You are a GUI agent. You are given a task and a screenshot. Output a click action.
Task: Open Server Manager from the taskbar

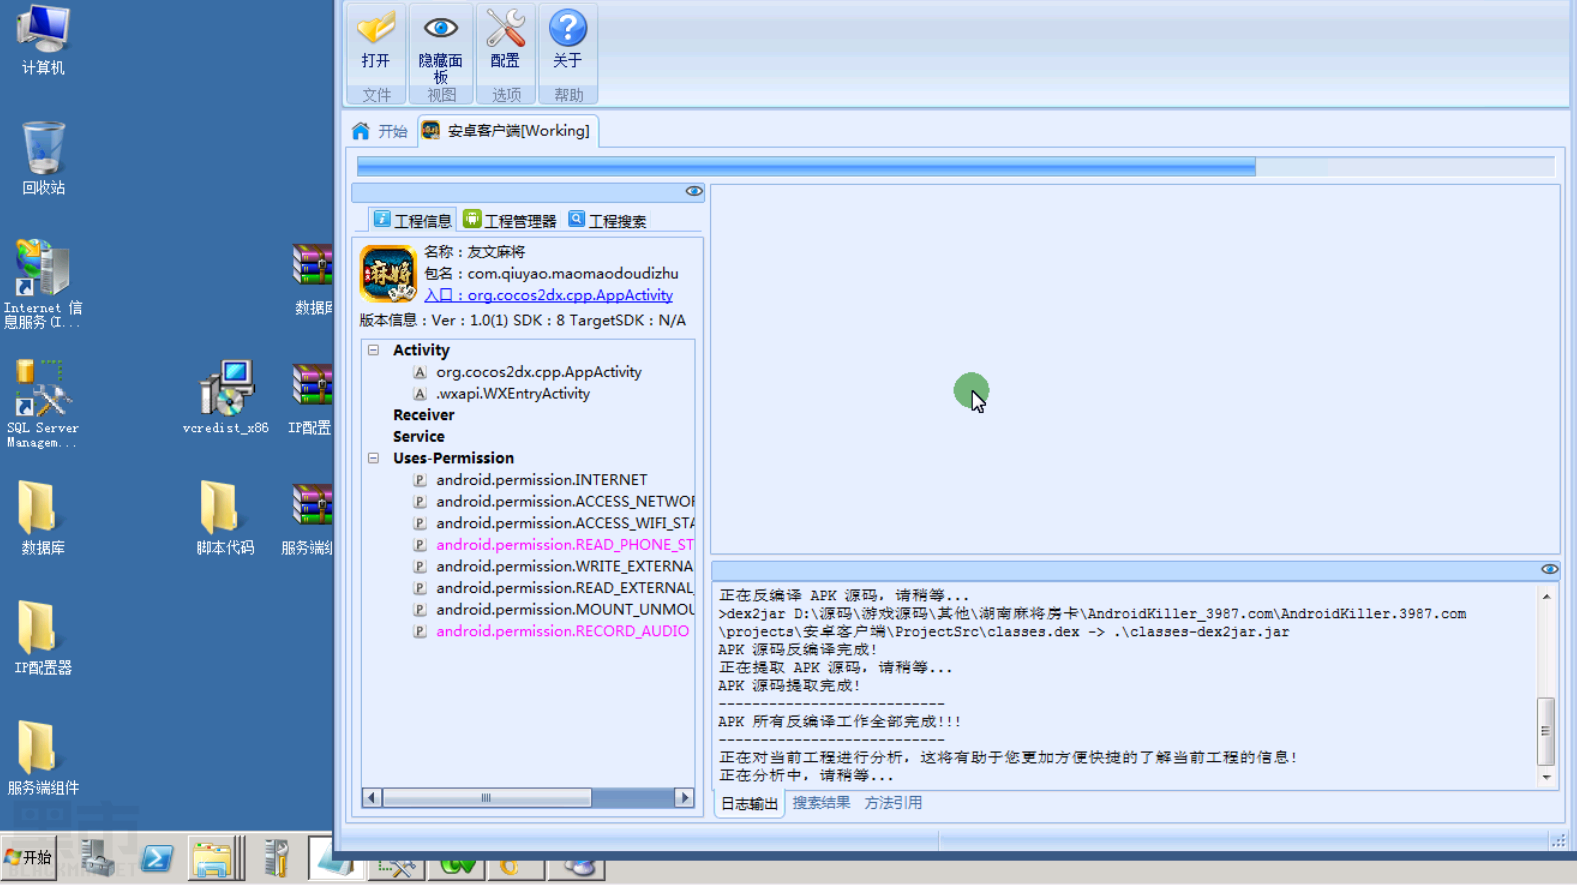(98, 858)
